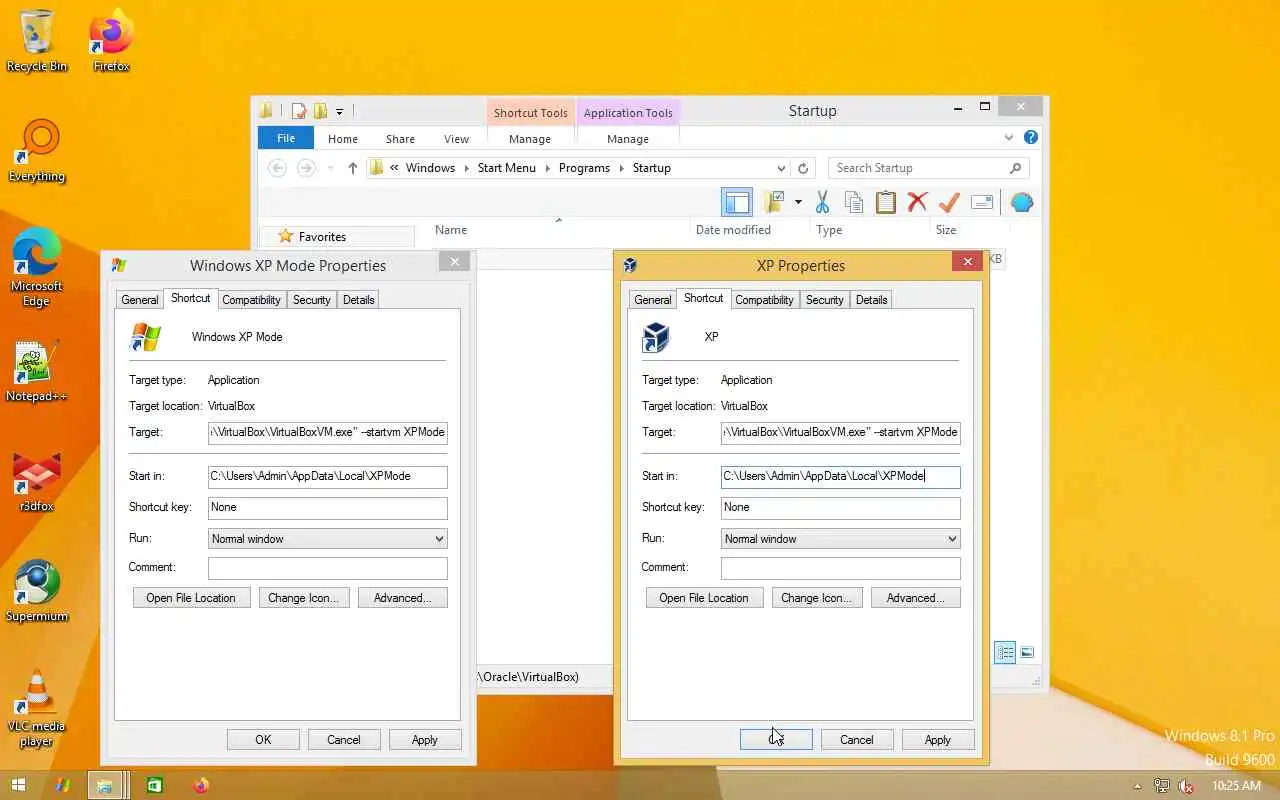Viewport: 1280px width, 800px height.
Task: Click the New Folder icon in quick access toolbar
Action: 320,111
